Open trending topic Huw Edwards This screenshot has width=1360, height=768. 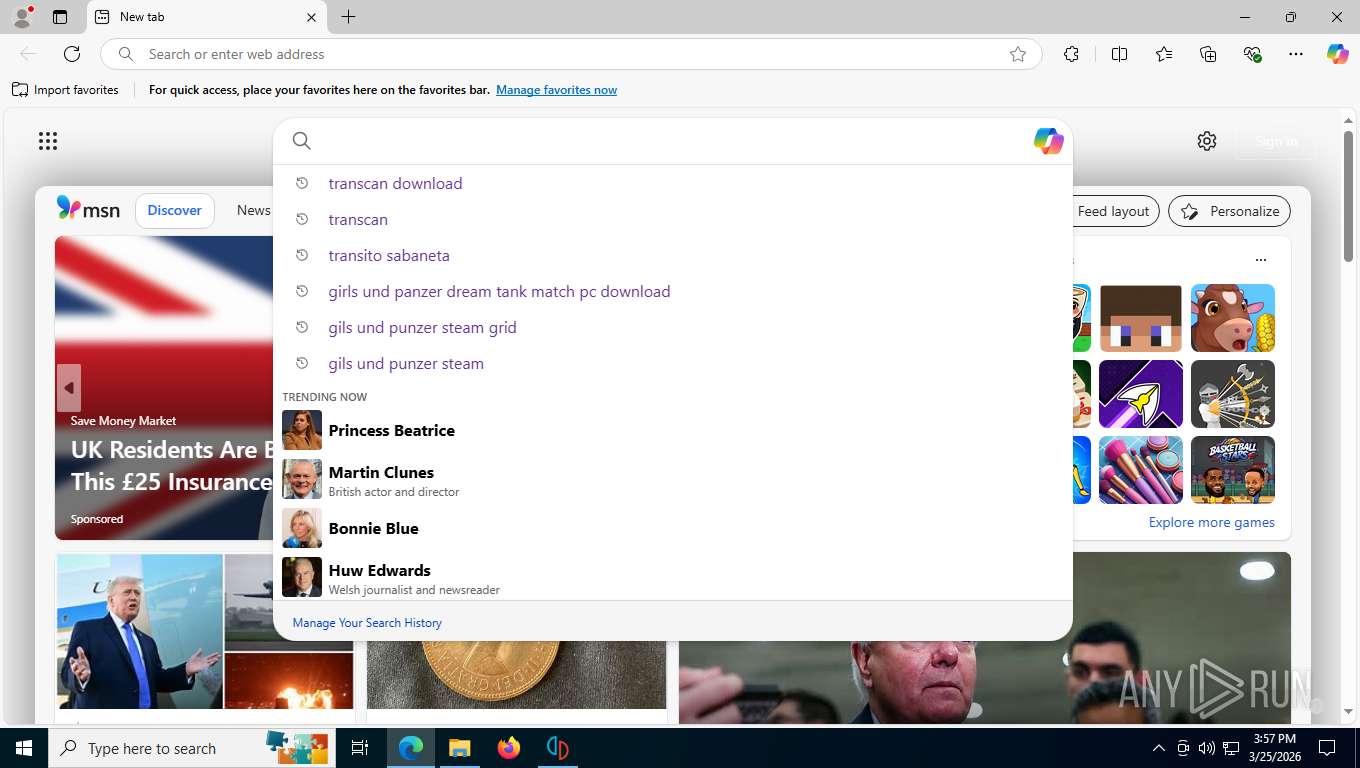(672, 577)
